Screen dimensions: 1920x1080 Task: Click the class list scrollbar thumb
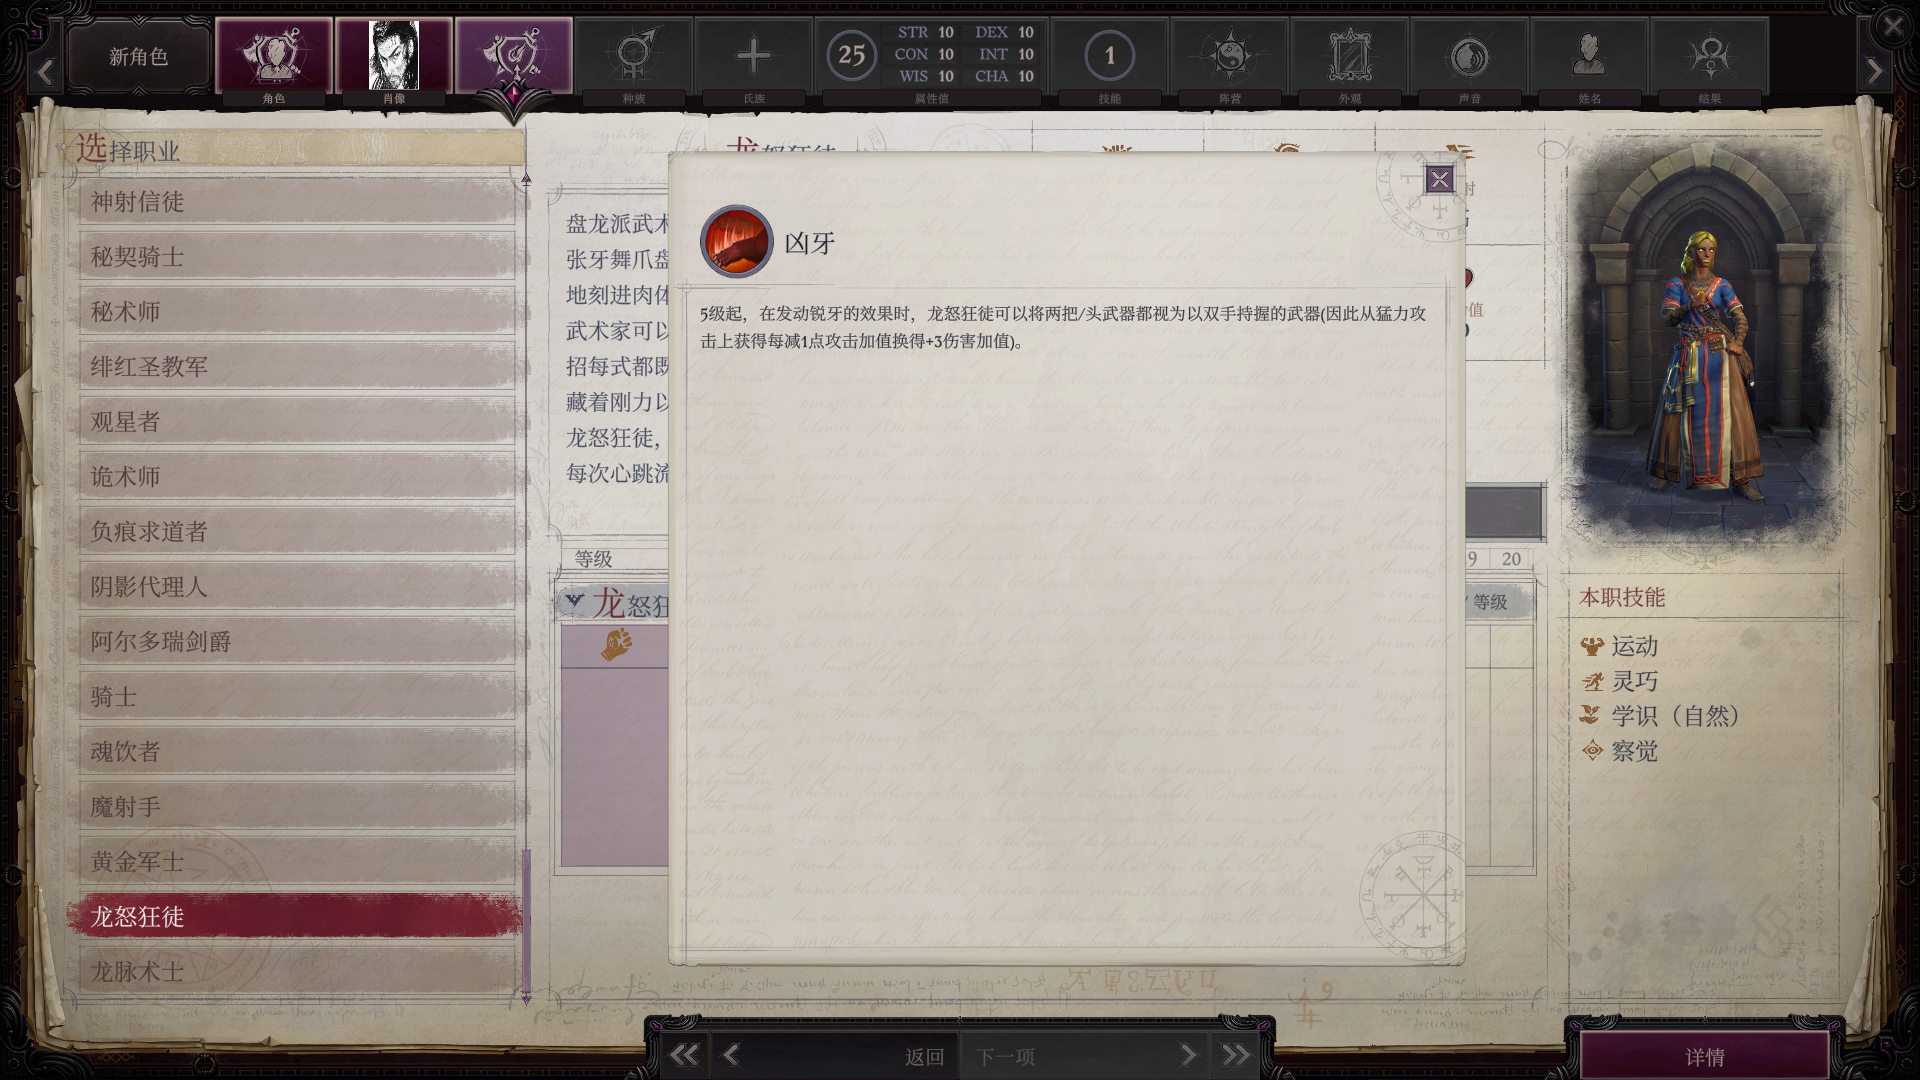(x=527, y=919)
